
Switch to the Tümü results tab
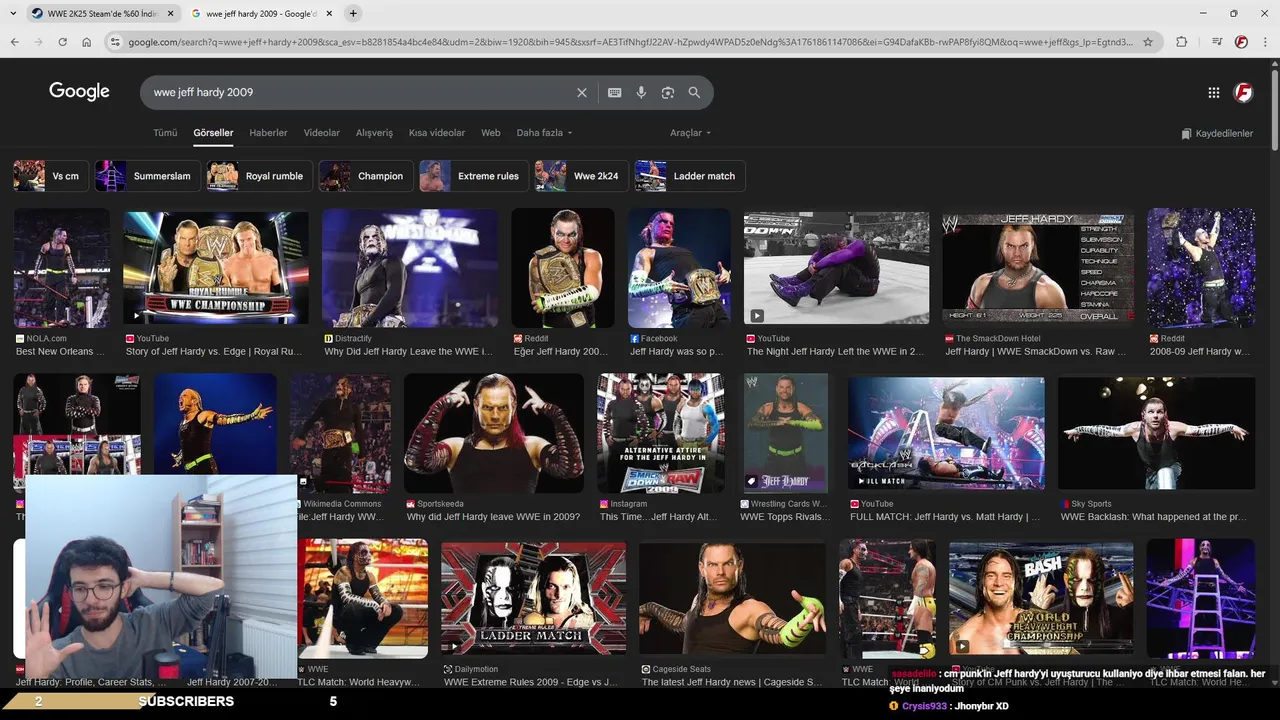click(165, 132)
